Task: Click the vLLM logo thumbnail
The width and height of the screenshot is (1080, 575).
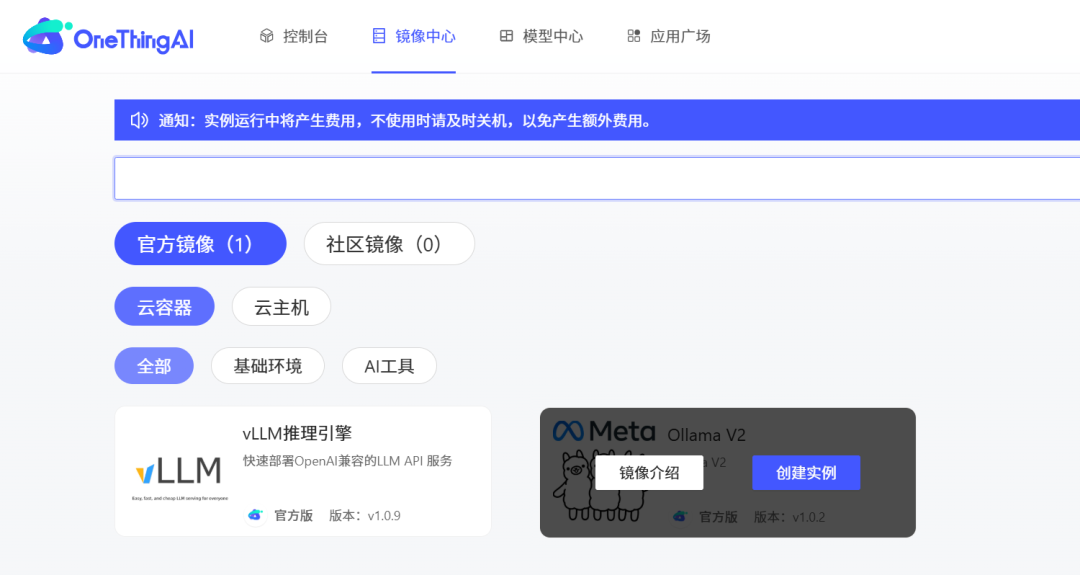Action: 180,473
